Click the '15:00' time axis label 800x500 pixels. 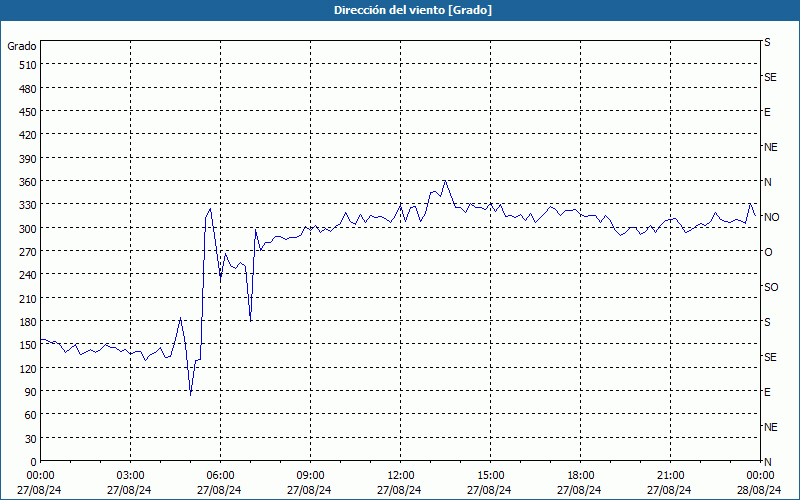point(490,476)
